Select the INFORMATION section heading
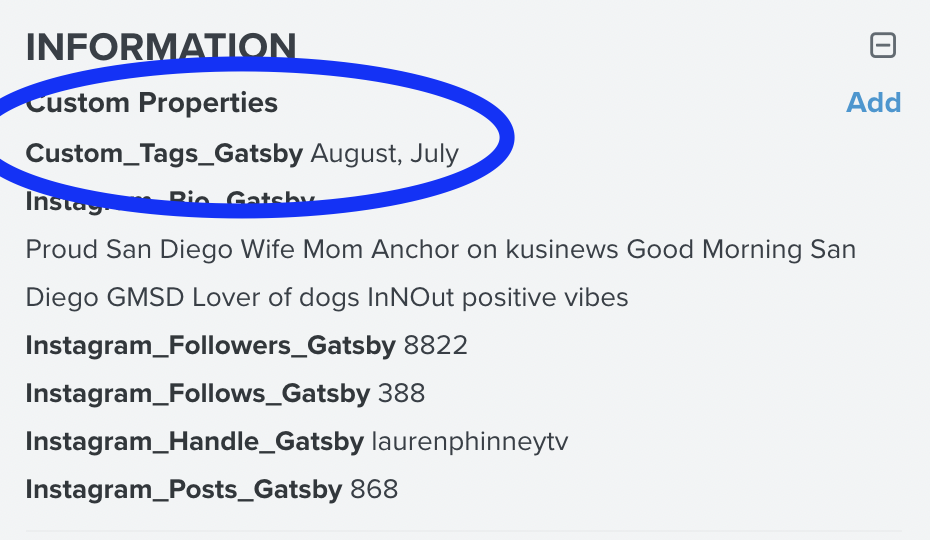Image resolution: width=930 pixels, height=540 pixels. 161,46
